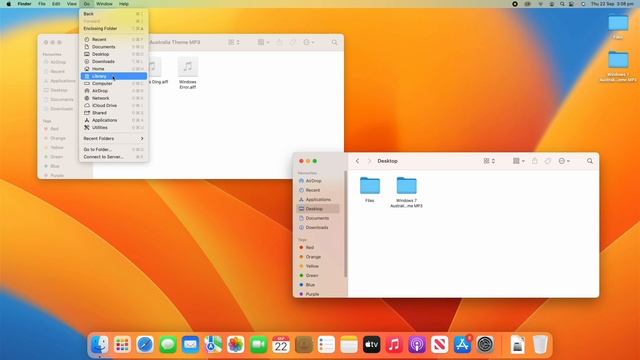
Task: Click the search icon in the Desktop window
Action: [590, 161]
